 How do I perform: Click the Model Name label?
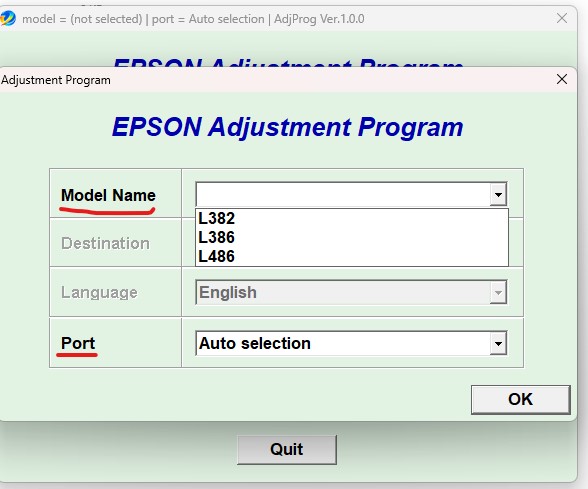108,195
